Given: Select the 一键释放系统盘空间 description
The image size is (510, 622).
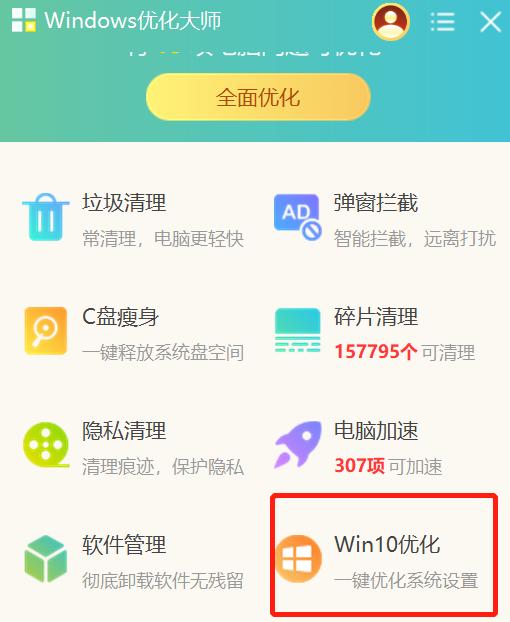Looking at the screenshot, I should pos(163,352).
